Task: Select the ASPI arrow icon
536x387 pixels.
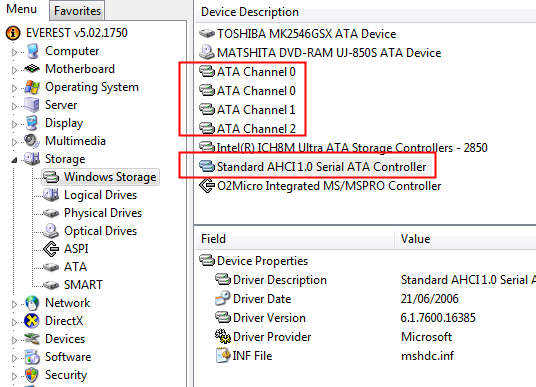Action: pyautogui.click(x=51, y=249)
